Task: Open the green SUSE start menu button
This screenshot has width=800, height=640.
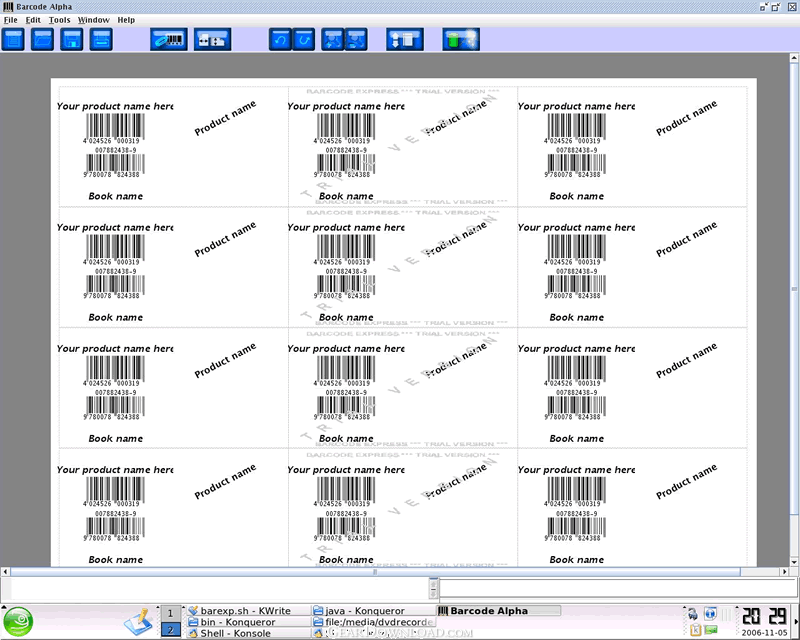Action: click(x=18, y=622)
